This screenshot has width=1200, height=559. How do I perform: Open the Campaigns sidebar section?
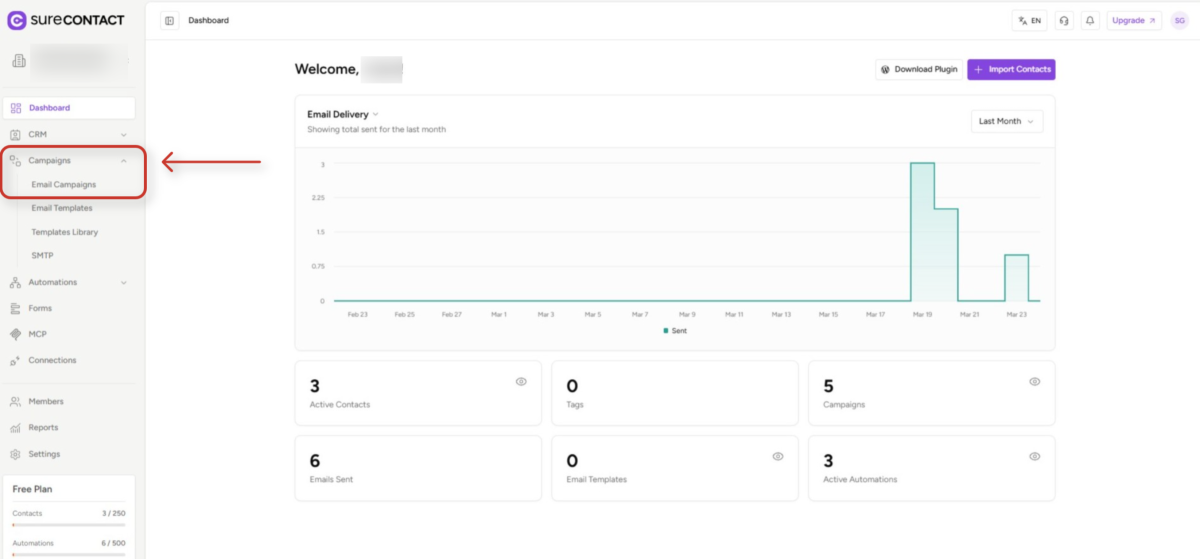69,160
